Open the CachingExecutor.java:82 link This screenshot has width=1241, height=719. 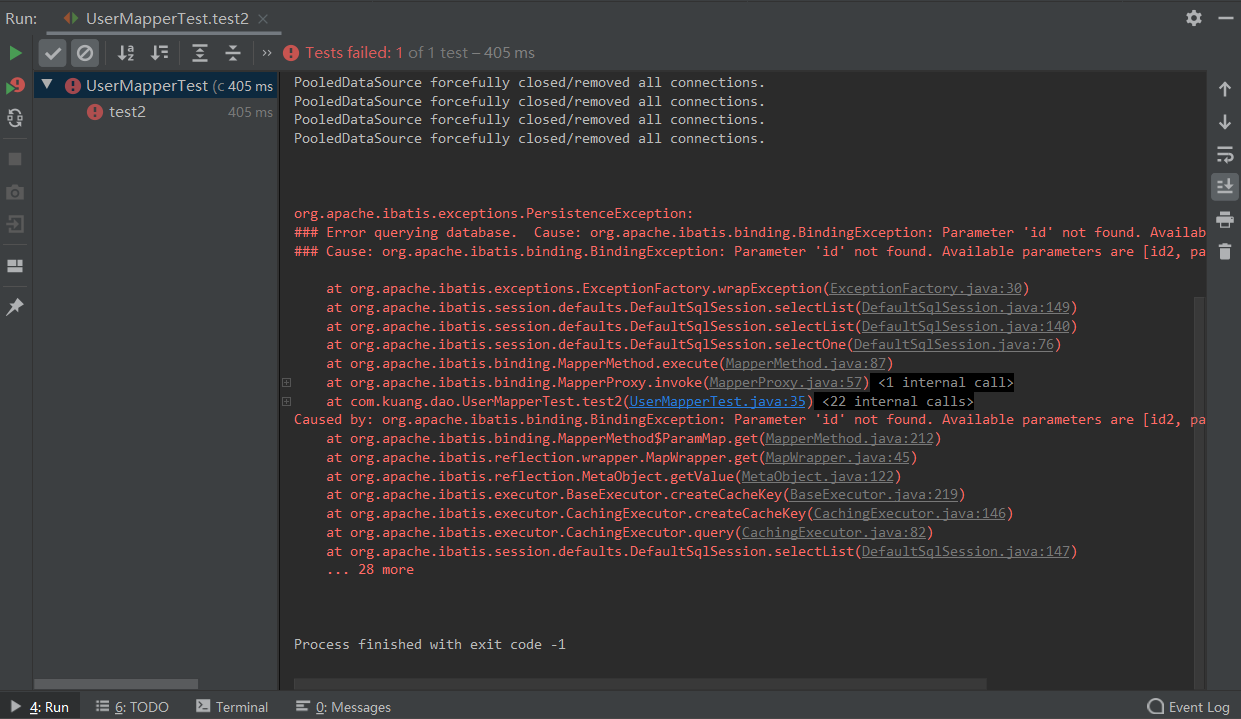point(834,533)
